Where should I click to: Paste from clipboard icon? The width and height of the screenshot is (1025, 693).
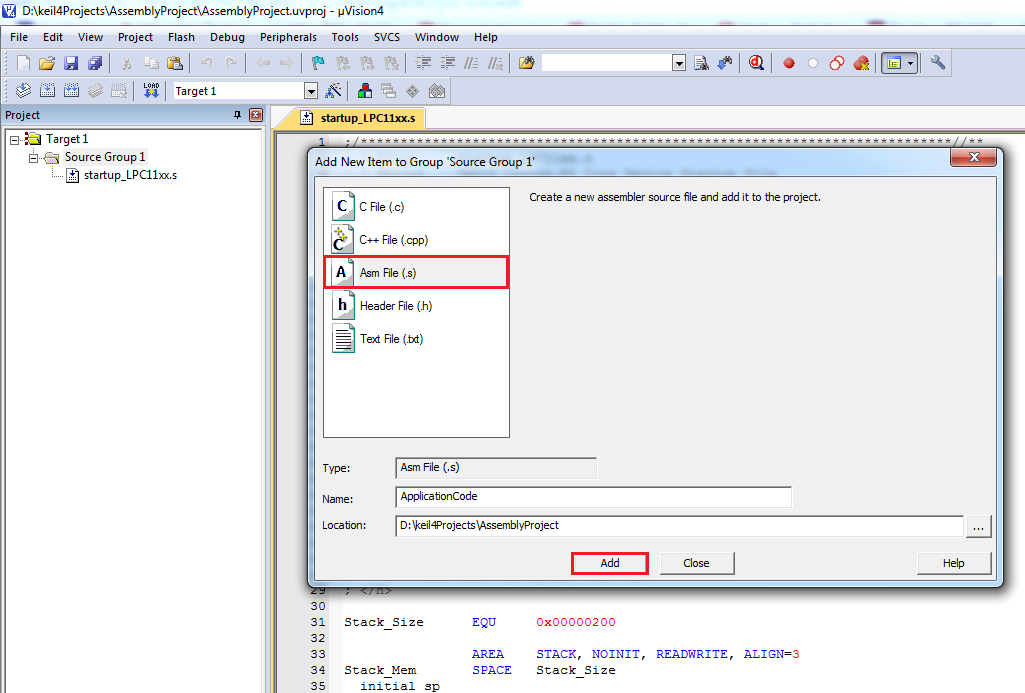coord(175,63)
